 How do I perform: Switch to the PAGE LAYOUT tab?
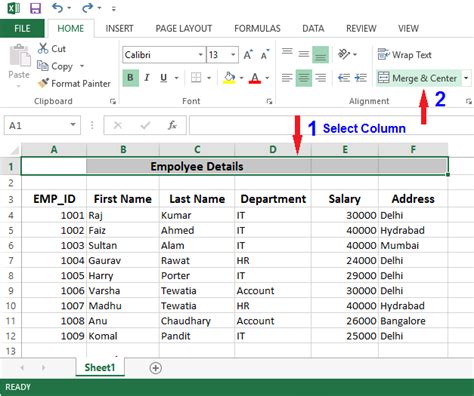coord(184,29)
